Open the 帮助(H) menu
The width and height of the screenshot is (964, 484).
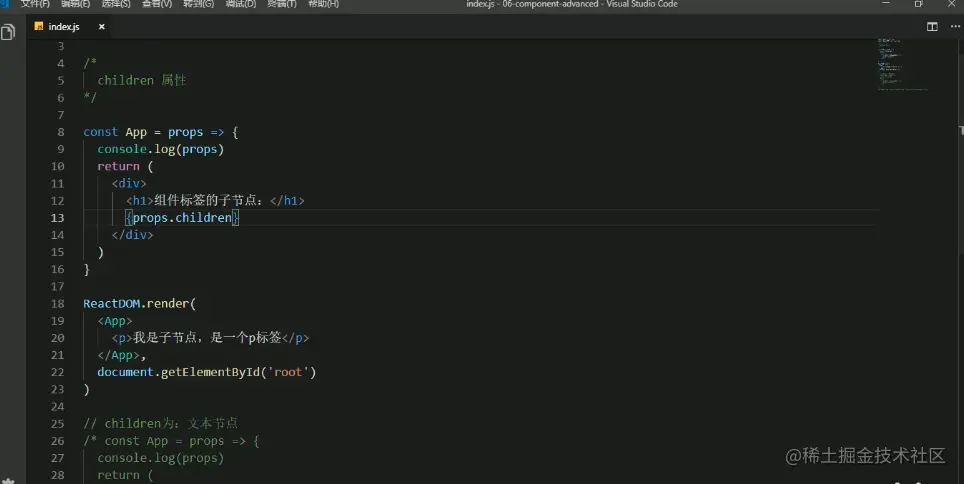[323, 4]
